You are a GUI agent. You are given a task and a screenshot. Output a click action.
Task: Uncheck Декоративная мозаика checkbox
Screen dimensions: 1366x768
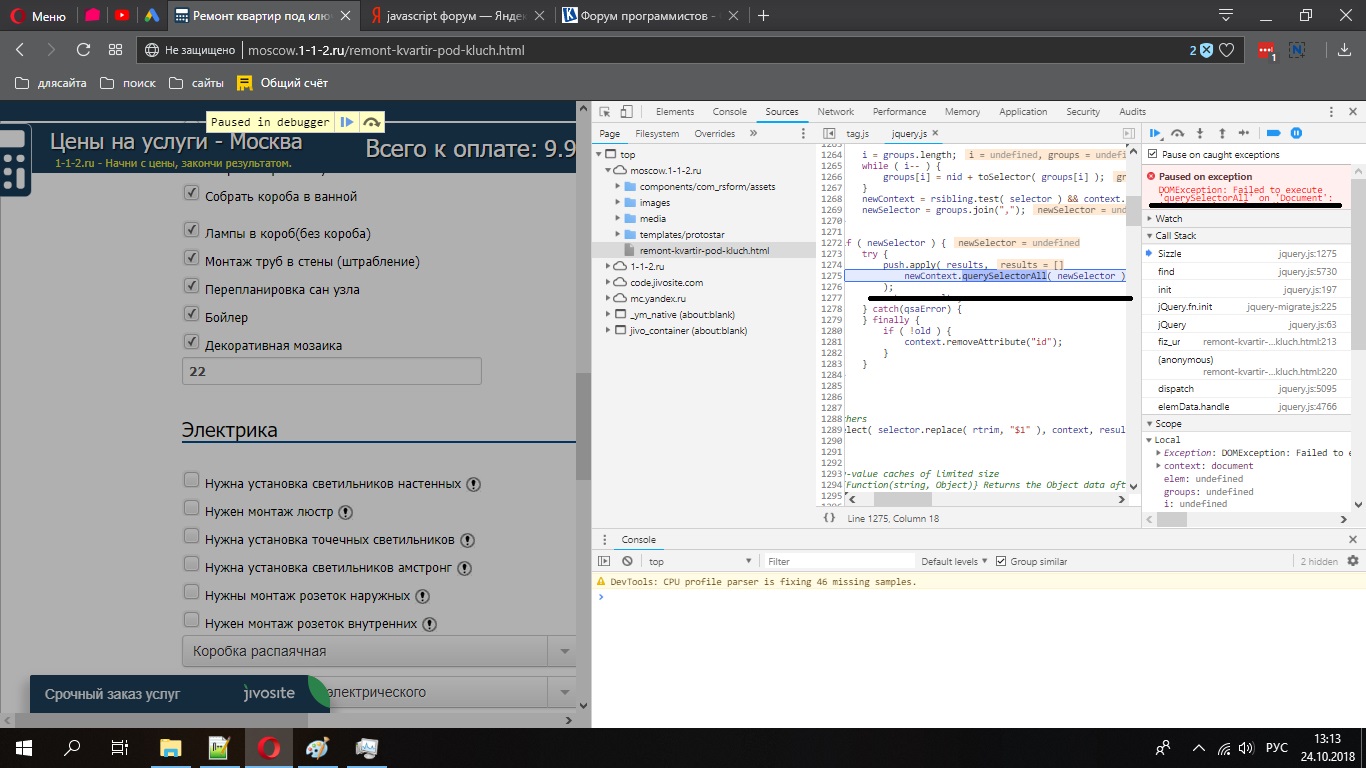[x=191, y=343]
